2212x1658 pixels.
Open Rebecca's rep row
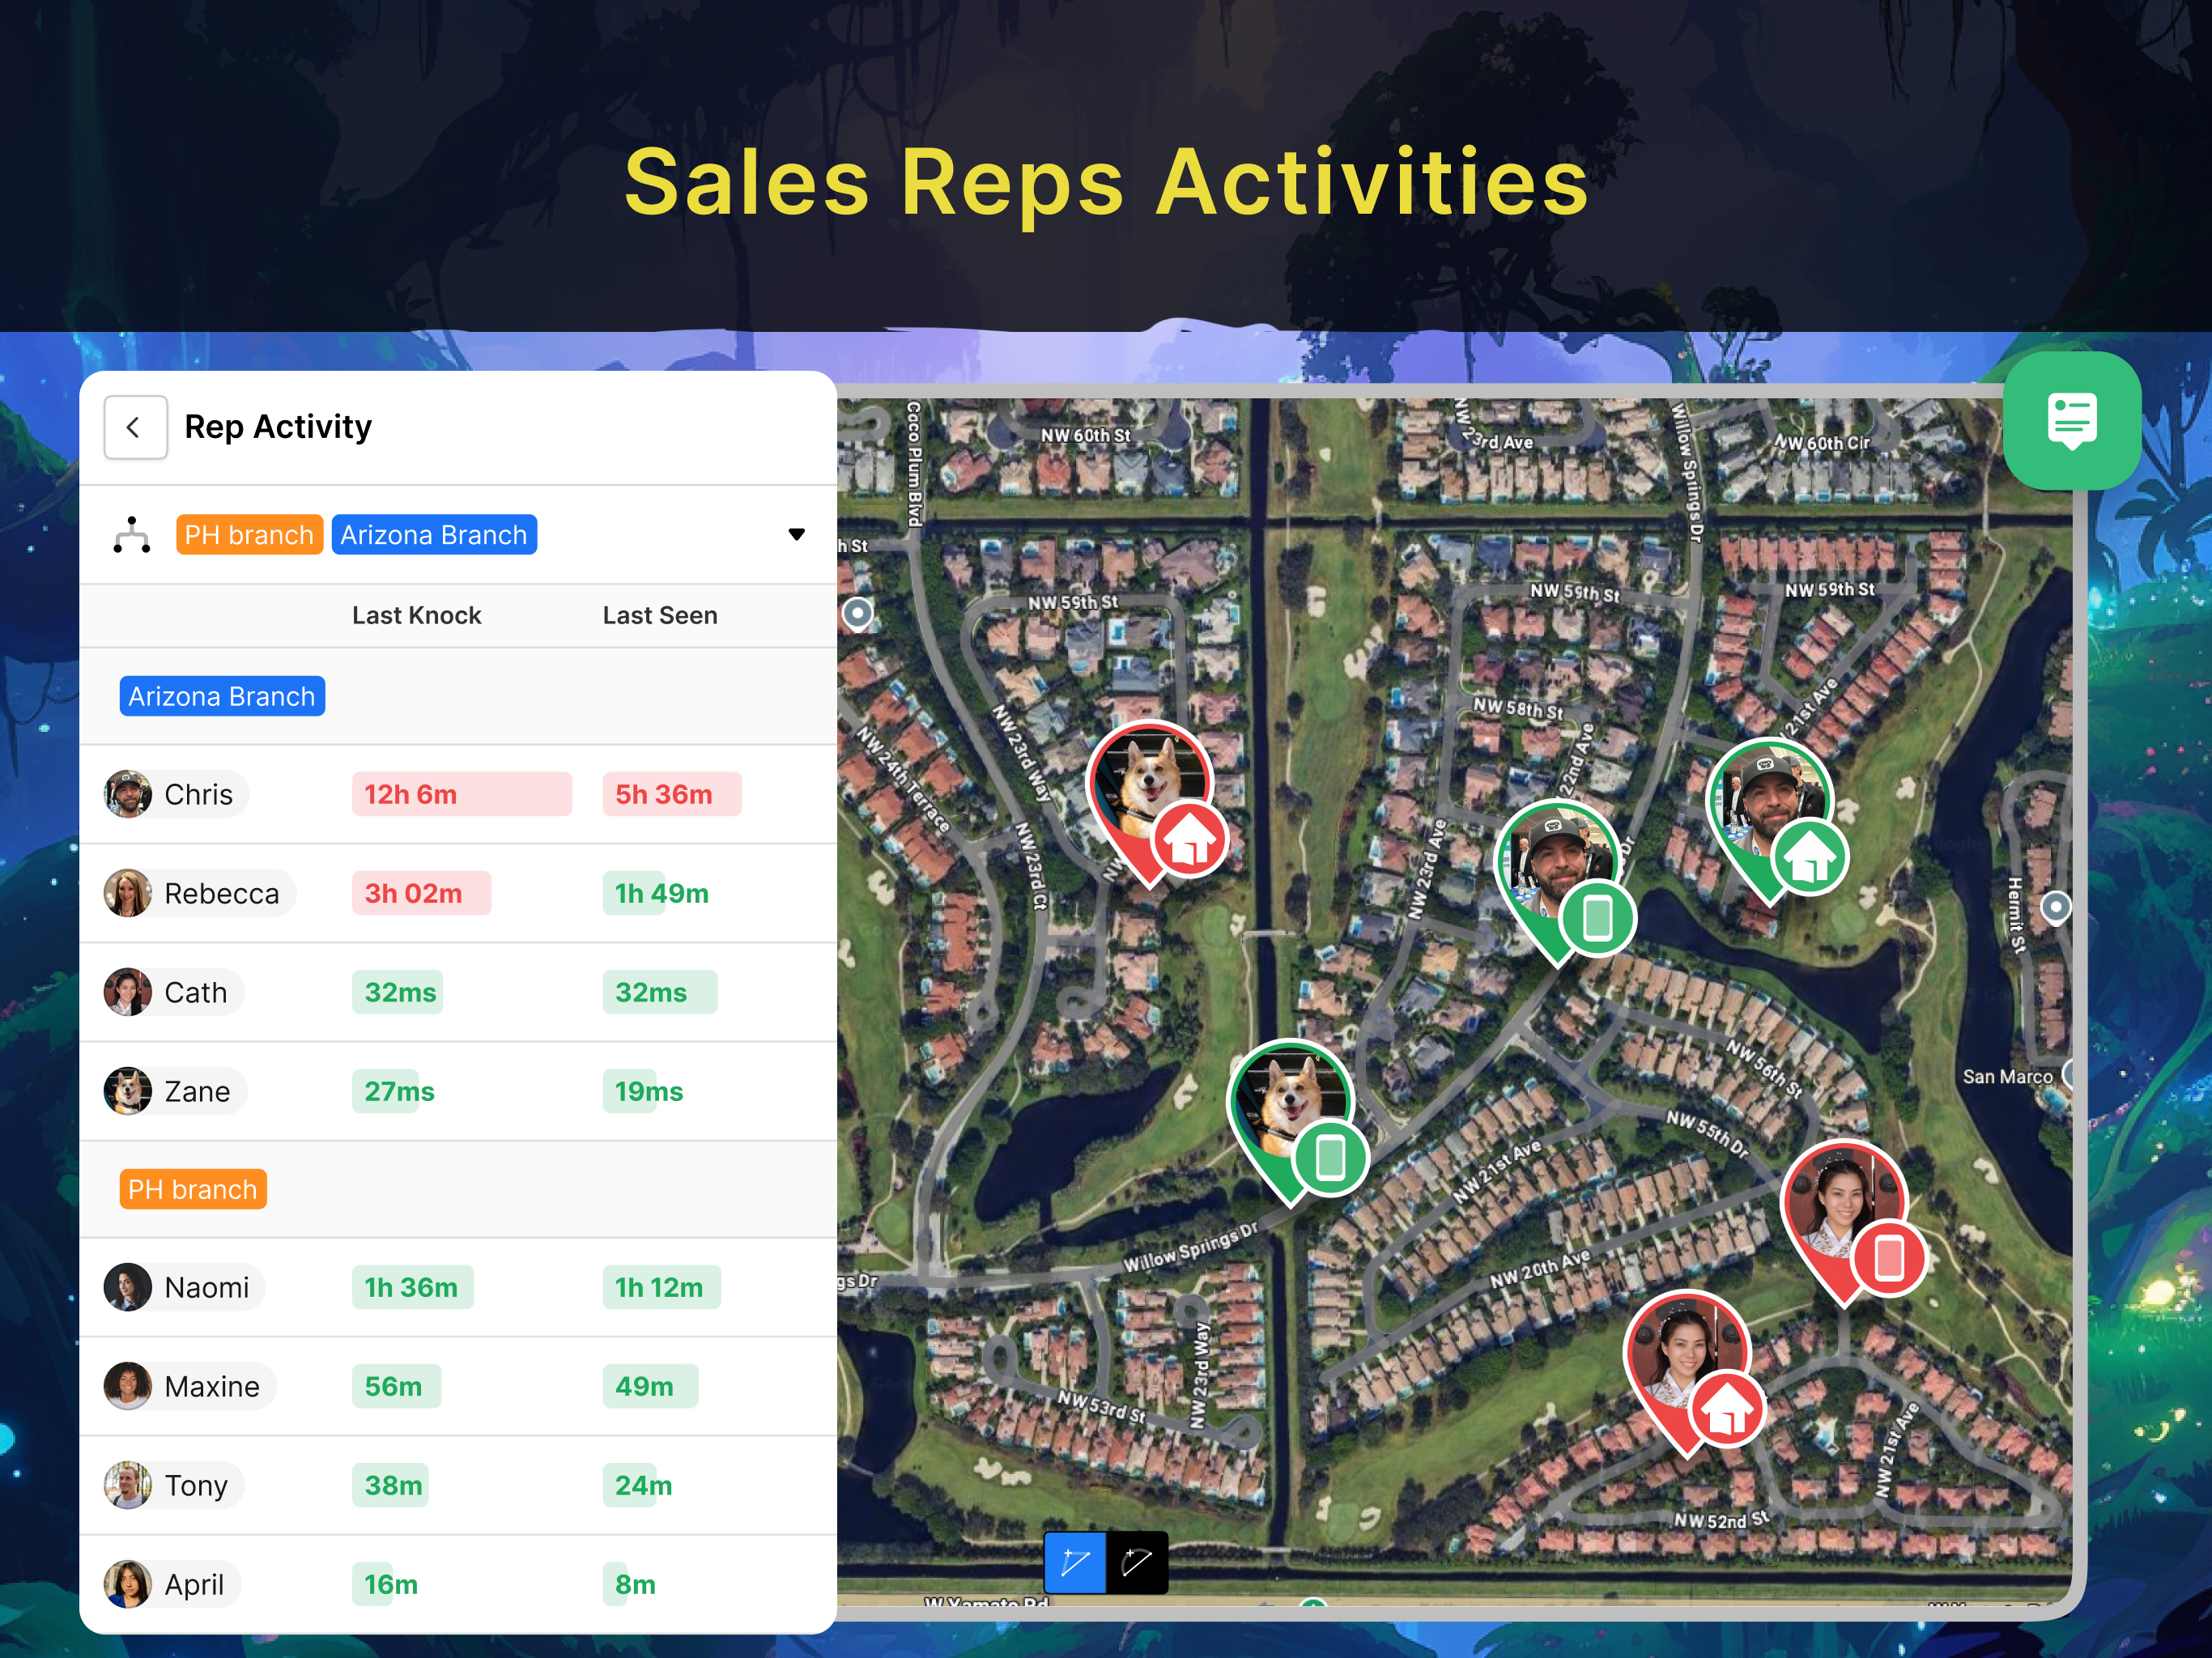tap(458, 893)
